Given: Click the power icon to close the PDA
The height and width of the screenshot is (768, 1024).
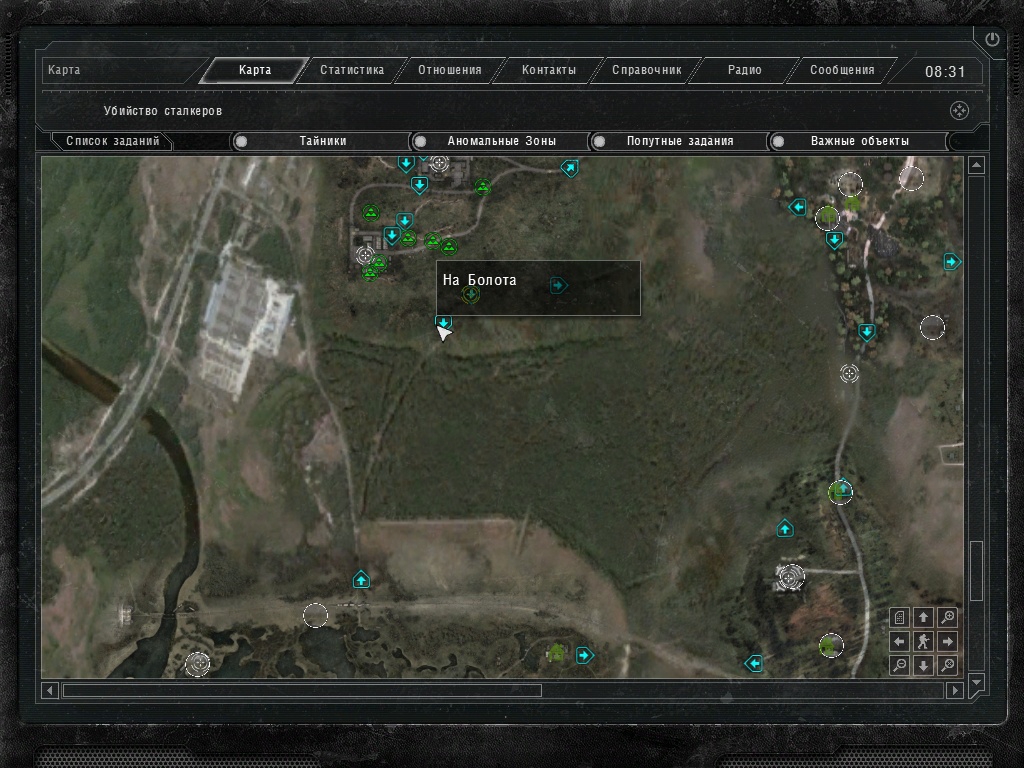Looking at the screenshot, I should (992, 39).
